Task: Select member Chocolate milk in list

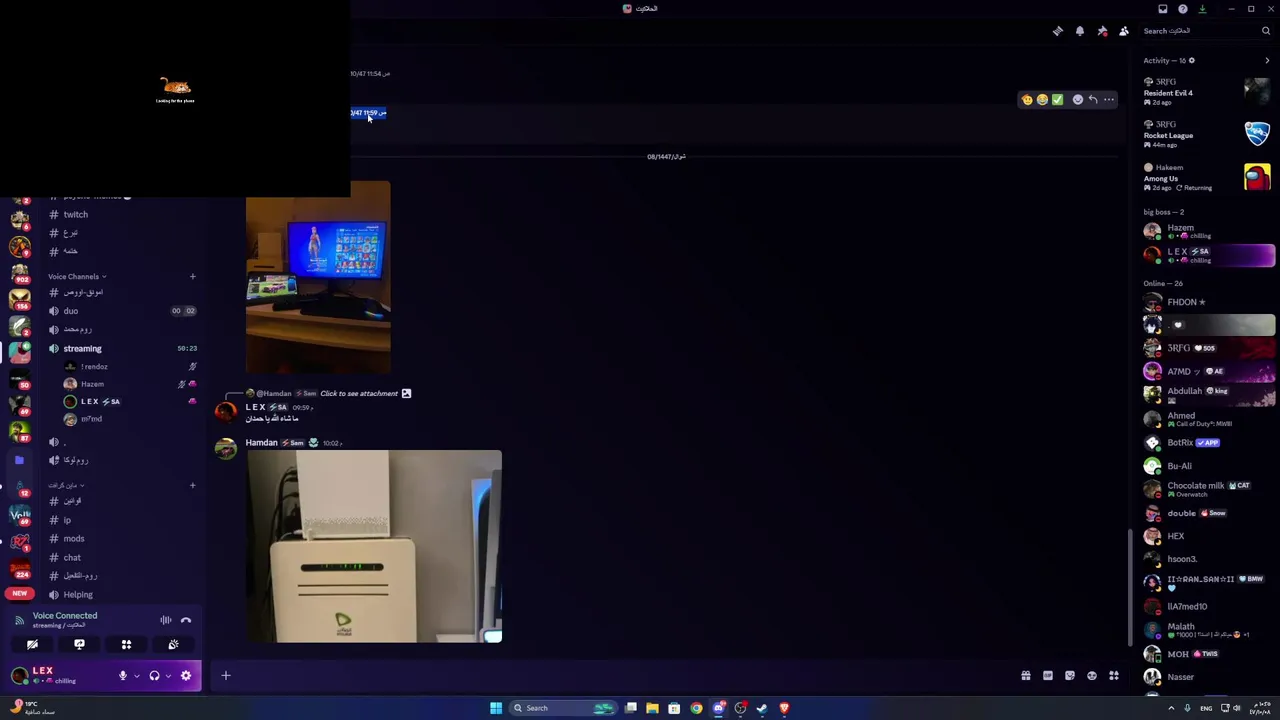Action: [1208, 489]
